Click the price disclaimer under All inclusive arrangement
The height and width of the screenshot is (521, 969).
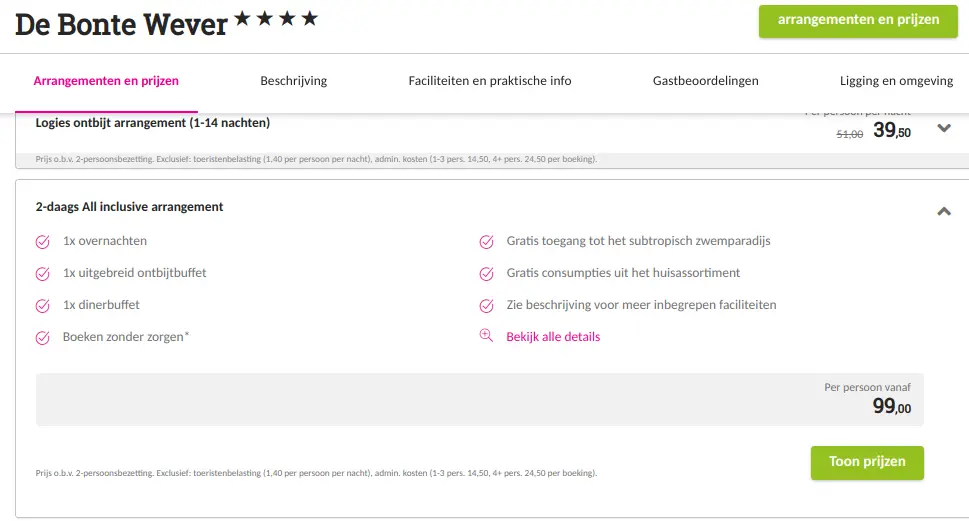(316, 473)
